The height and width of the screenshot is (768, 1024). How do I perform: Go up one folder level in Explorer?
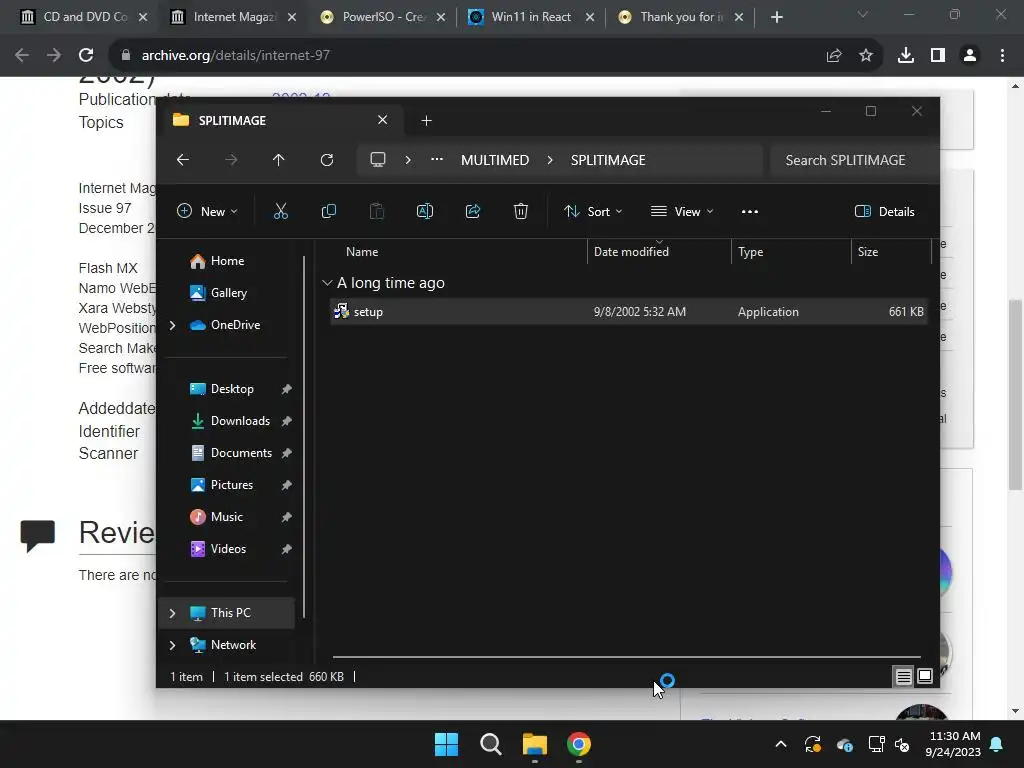click(x=279, y=160)
